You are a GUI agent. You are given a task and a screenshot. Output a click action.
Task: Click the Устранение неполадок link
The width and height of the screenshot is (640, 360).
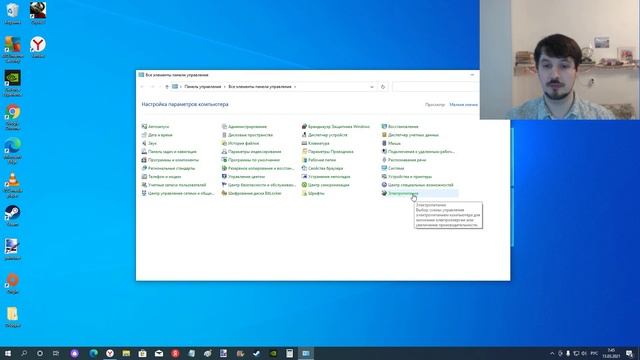329,177
